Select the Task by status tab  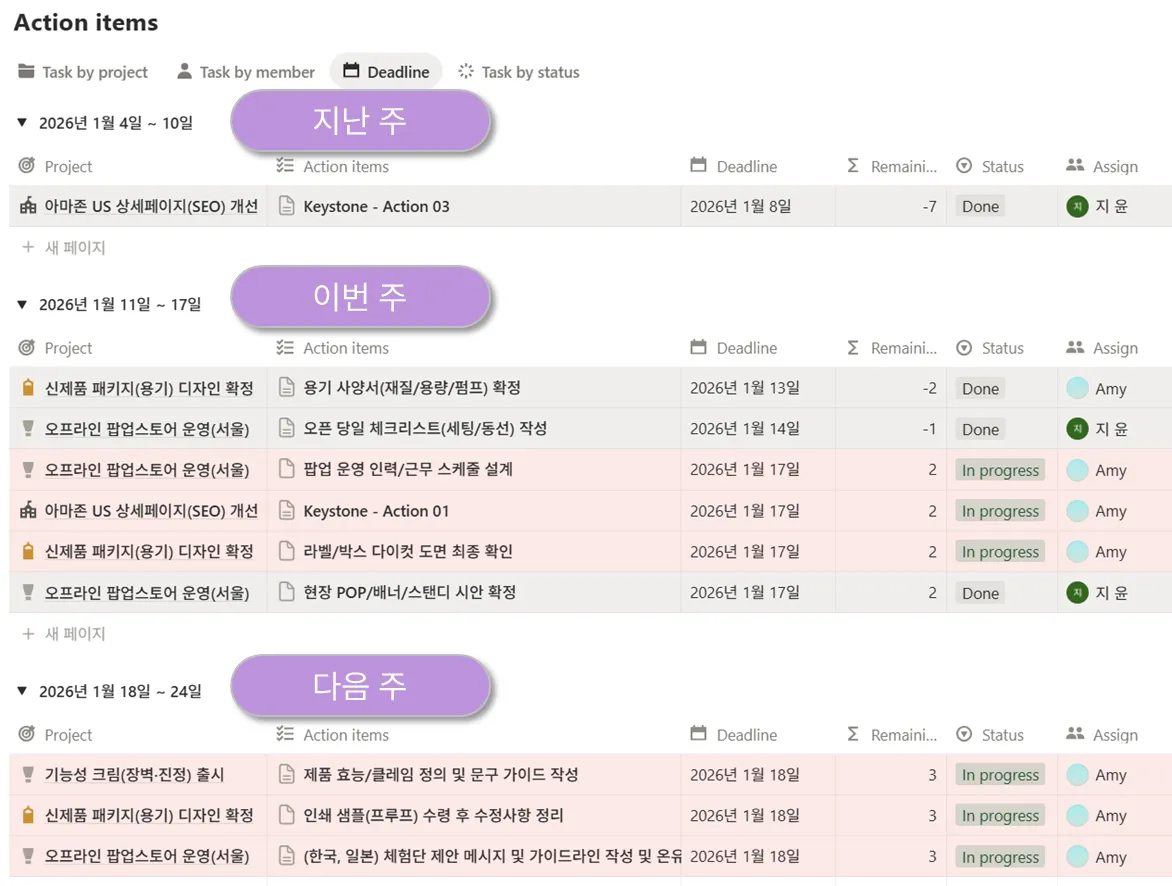[519, 72]
